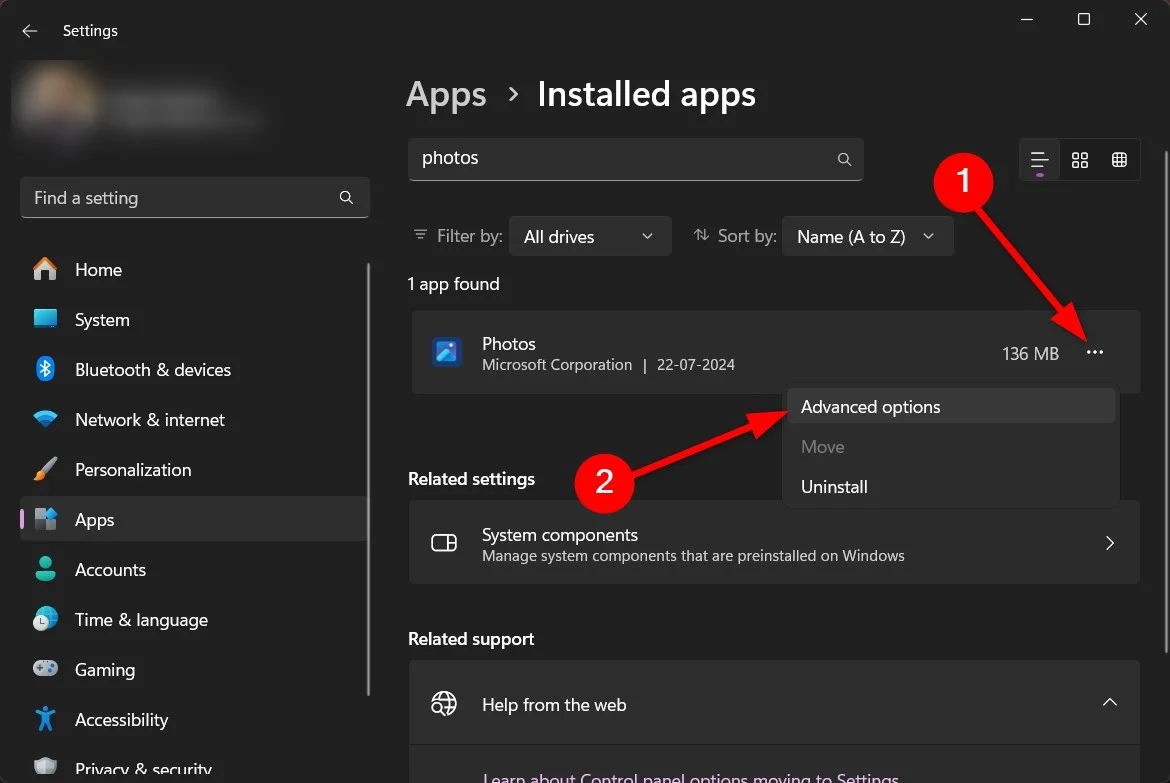This screenshot has width=1170, height=783.
Task: Click the photos app search field
Action: pos(636,159)
